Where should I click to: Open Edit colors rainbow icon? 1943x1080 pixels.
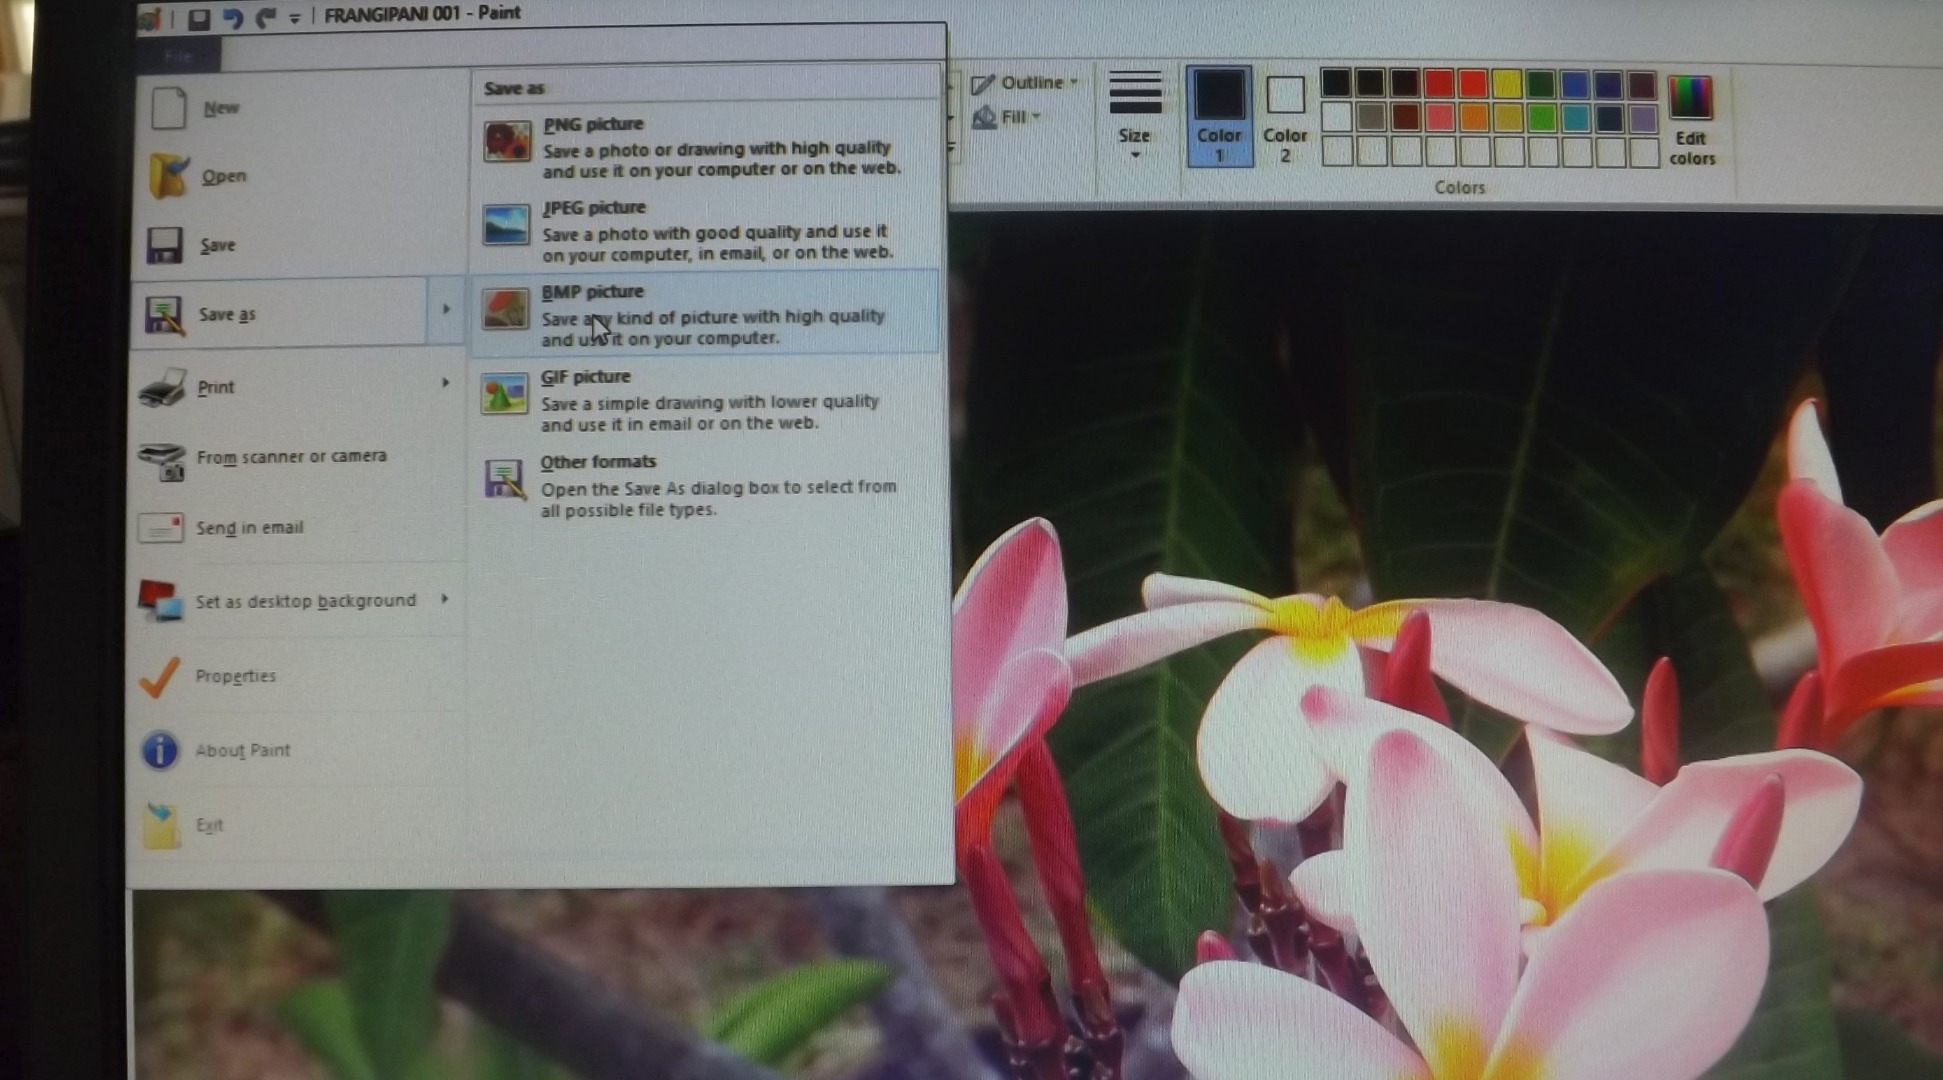coord(1691,98)
